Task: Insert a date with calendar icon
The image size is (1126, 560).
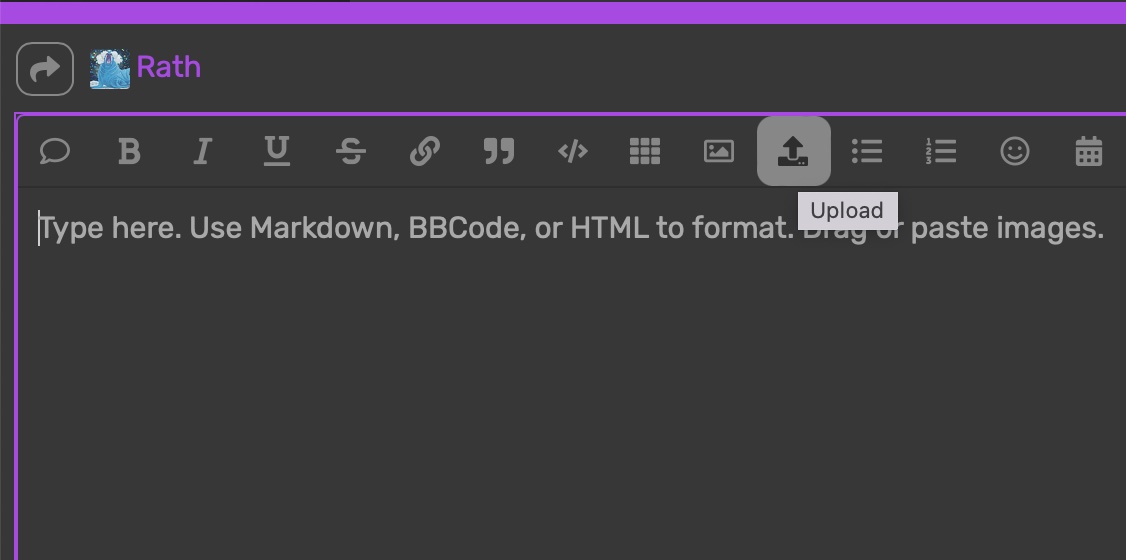Action: tap(1089, 151)
